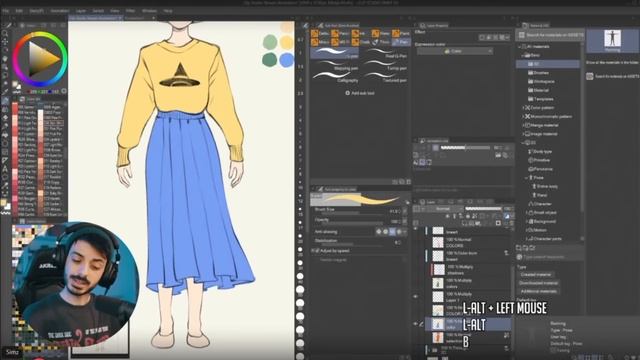Toggle visibility of the selection layer
The image size is (640, 360).
click(x=416, y=338)
